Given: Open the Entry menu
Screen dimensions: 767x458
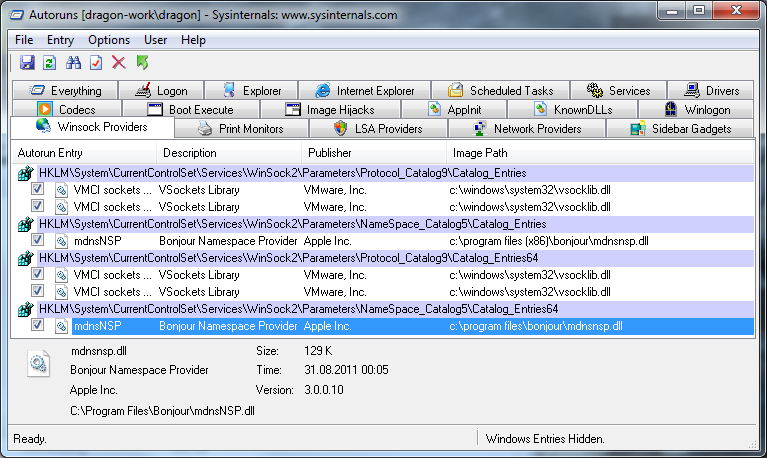Looking at the screenshot, I should coord(60,40).
